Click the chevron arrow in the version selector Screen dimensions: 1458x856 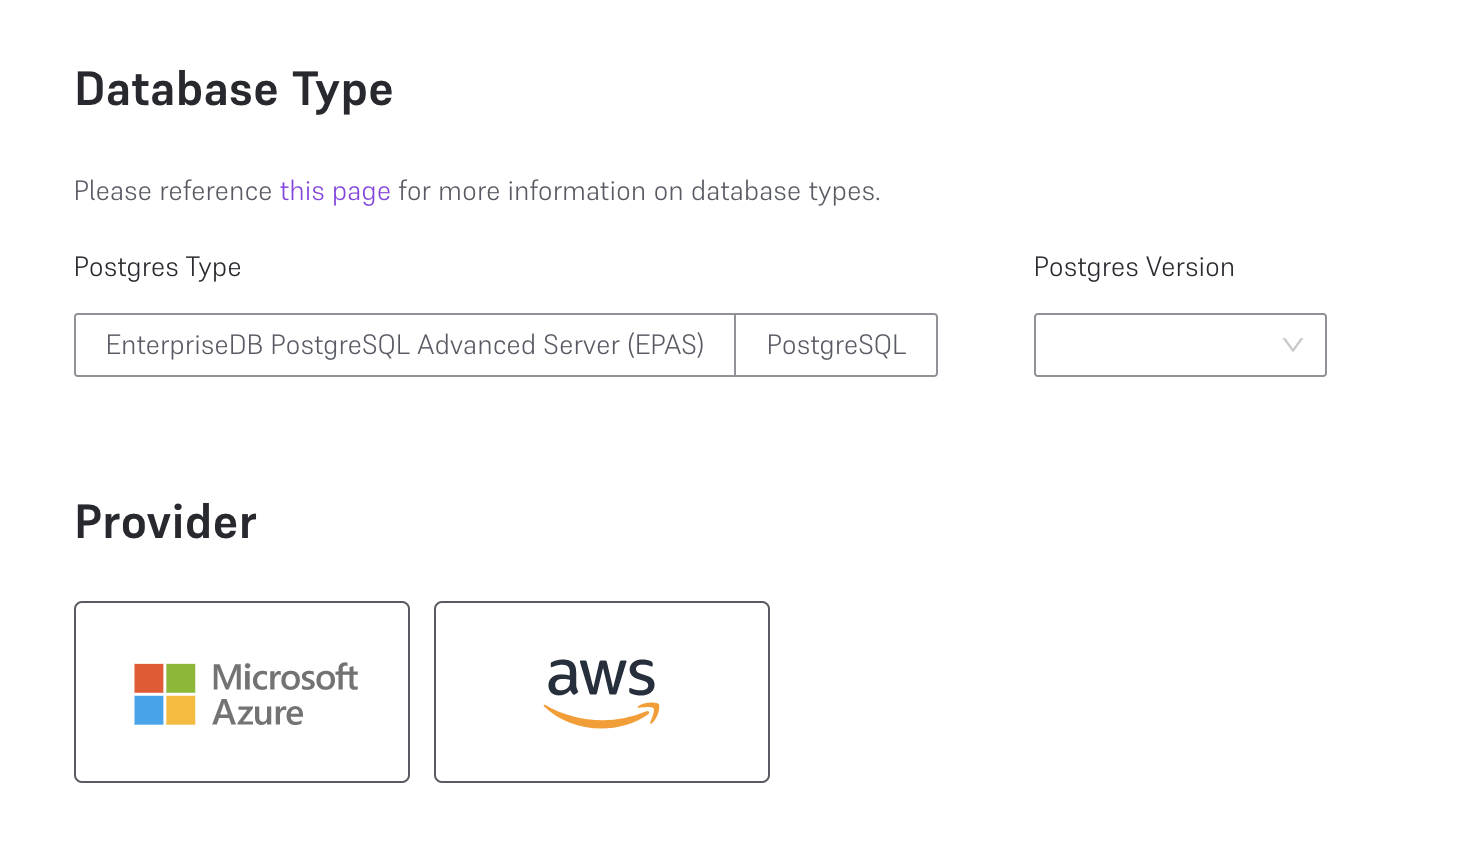tap(1292, 345)
